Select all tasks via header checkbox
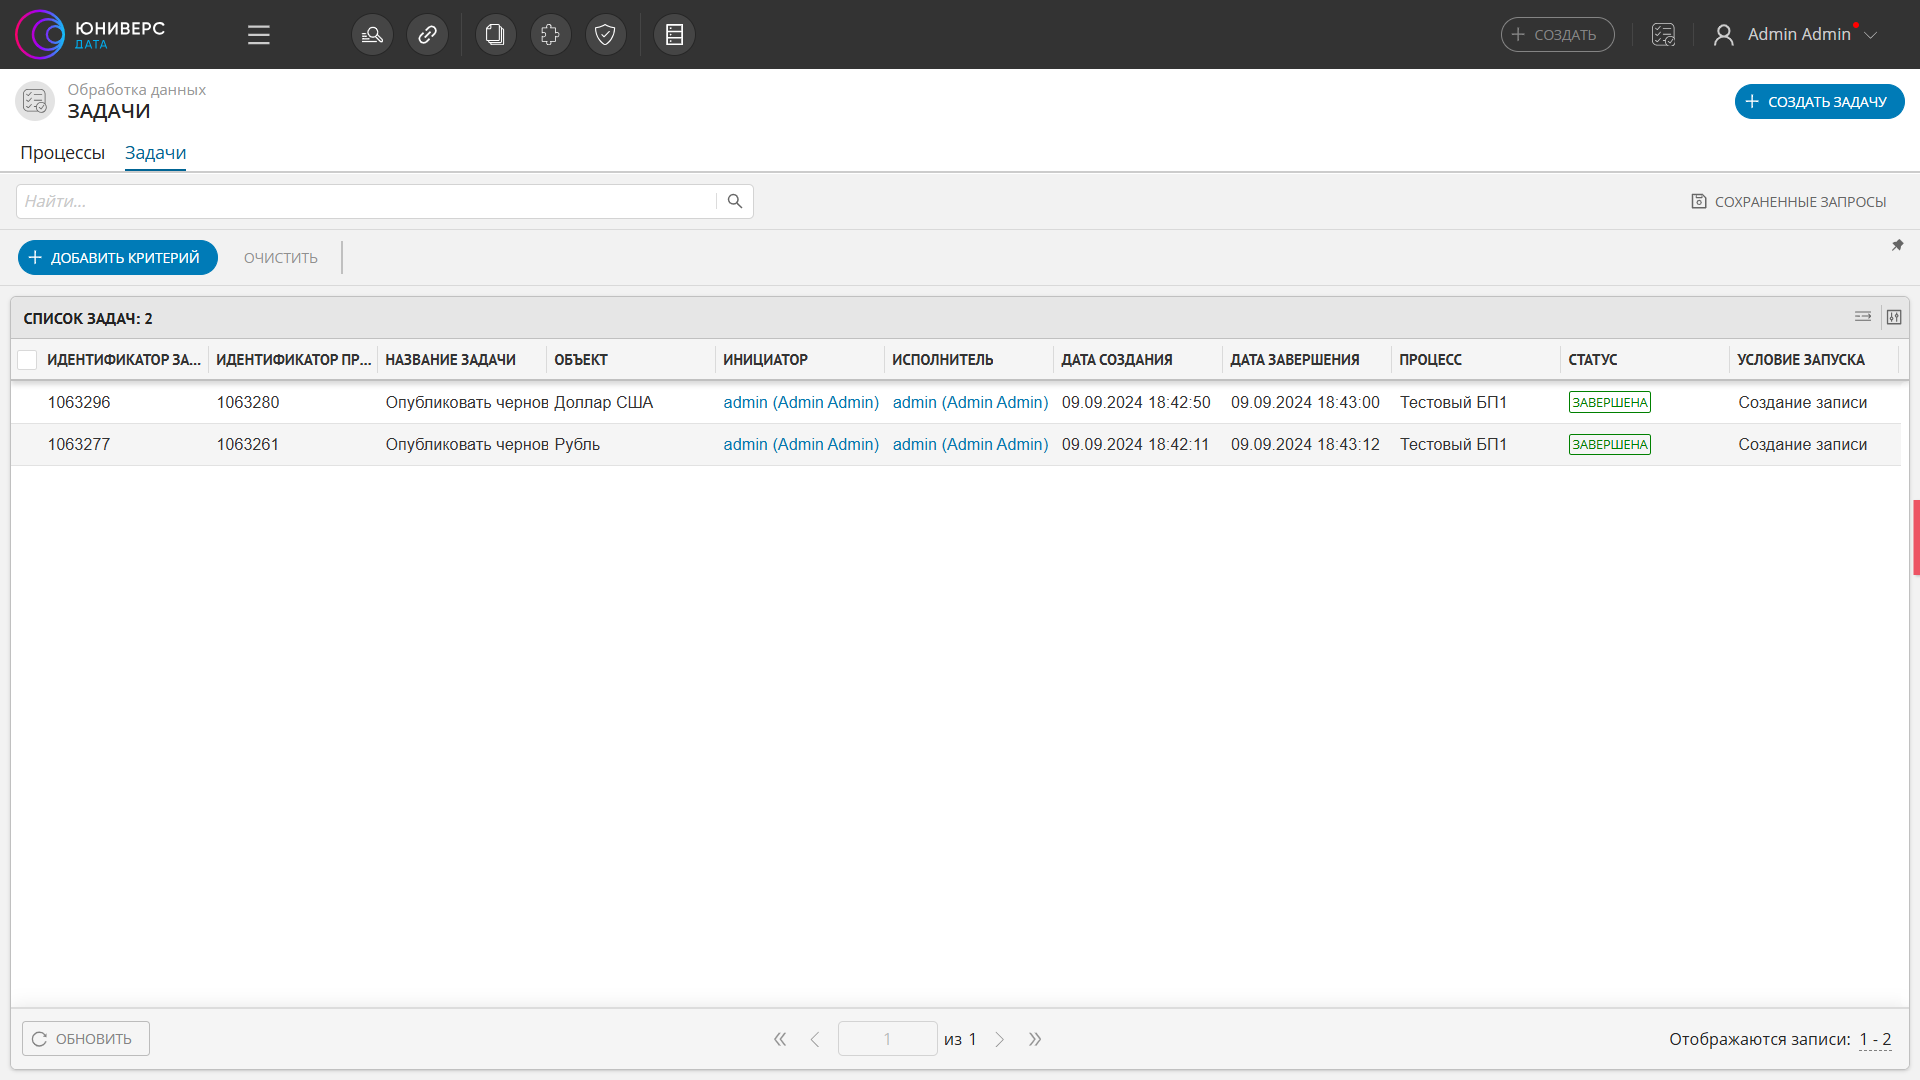Viewport: 1920px width, 1080px height. click(28, 360)
